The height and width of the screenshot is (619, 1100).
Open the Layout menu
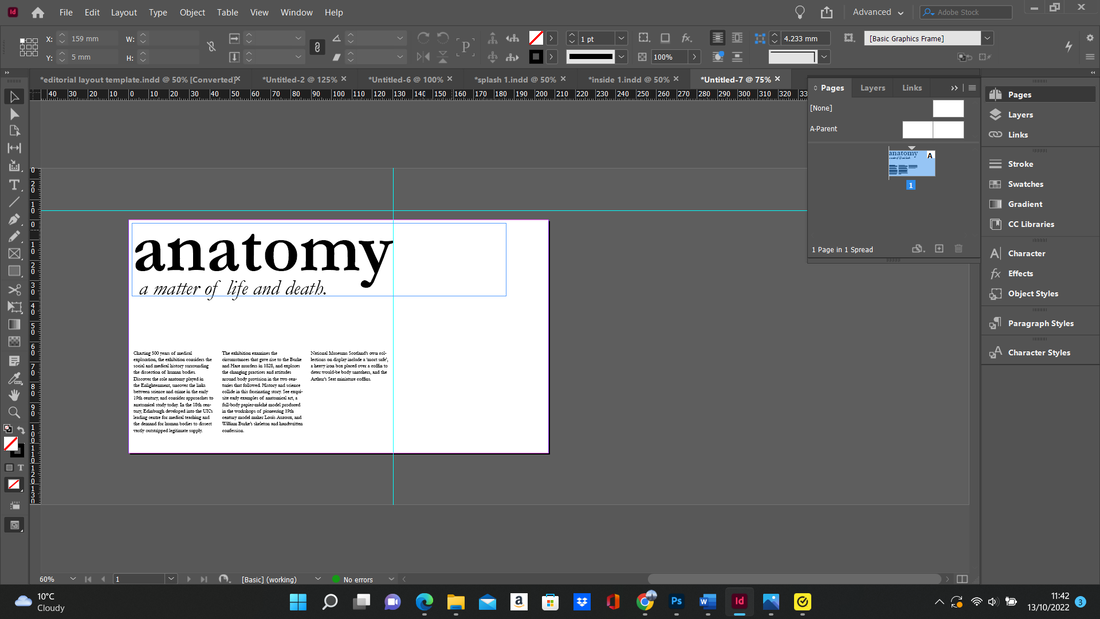(123, 13)
